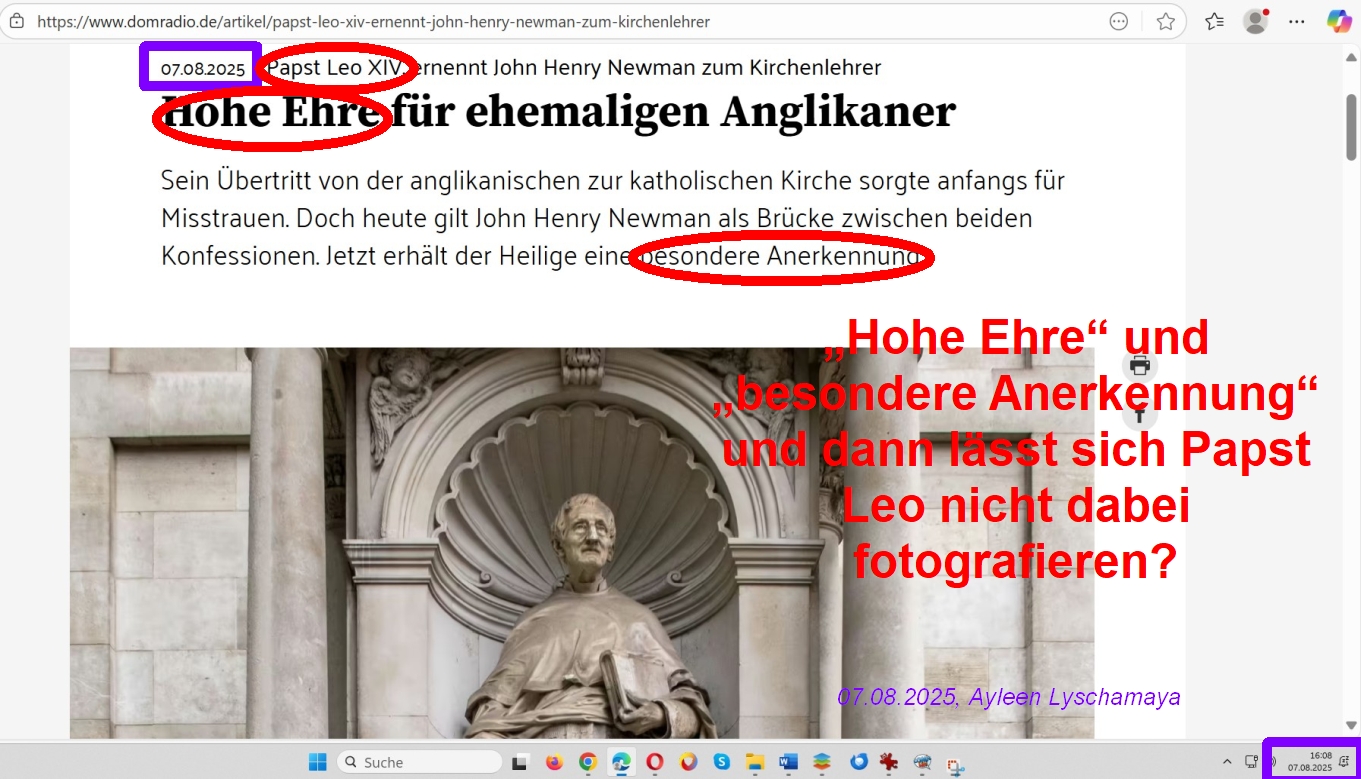Open File Explorer from the taskbar

[755, 762]
